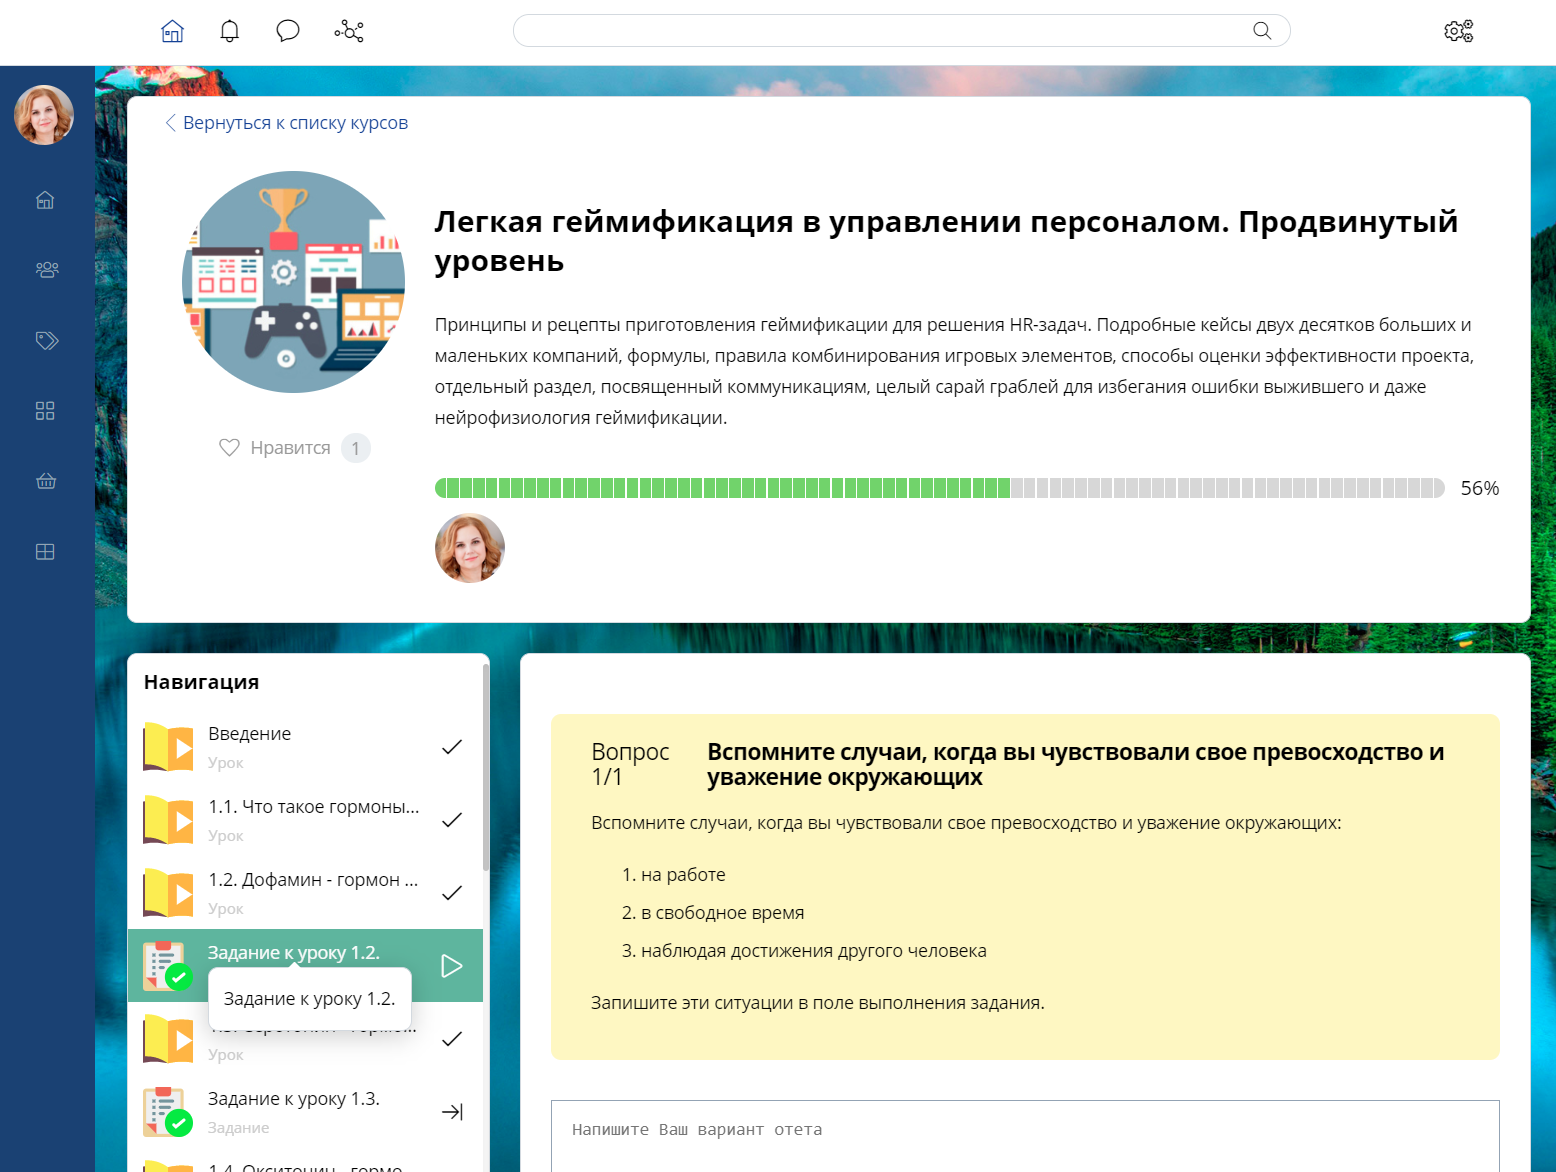Focus the top search field
The image size is (1556, 1172).
[x=901, y=31]
